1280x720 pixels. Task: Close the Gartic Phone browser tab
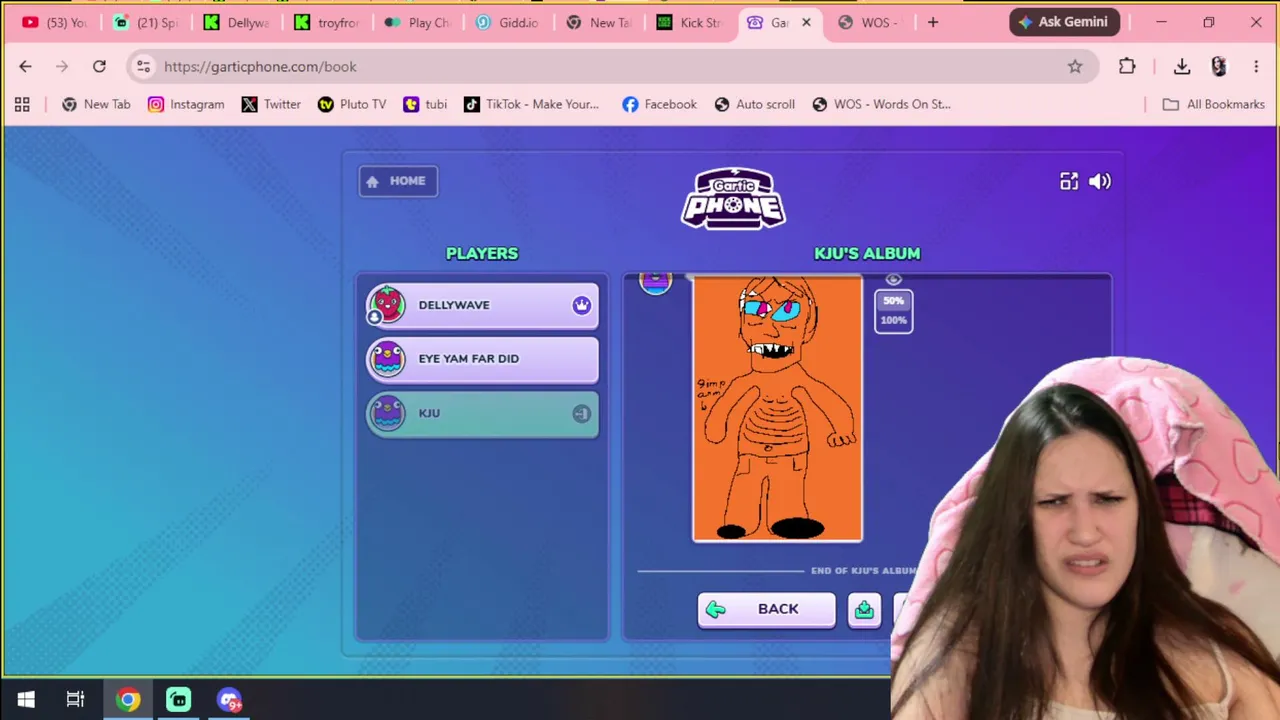[806, 23]
